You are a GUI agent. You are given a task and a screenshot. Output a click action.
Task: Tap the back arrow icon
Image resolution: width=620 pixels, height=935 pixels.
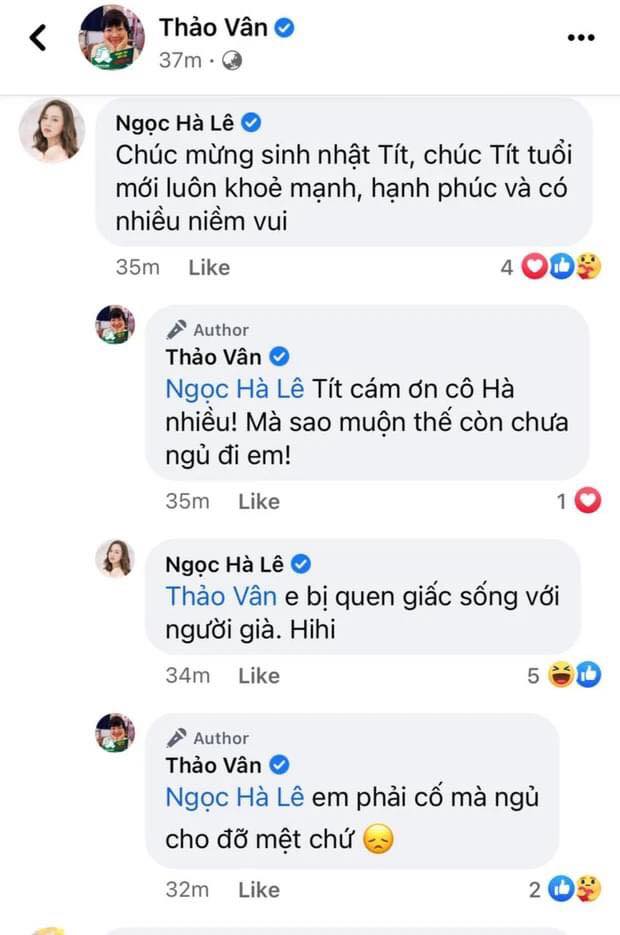[x=38, y=38]
